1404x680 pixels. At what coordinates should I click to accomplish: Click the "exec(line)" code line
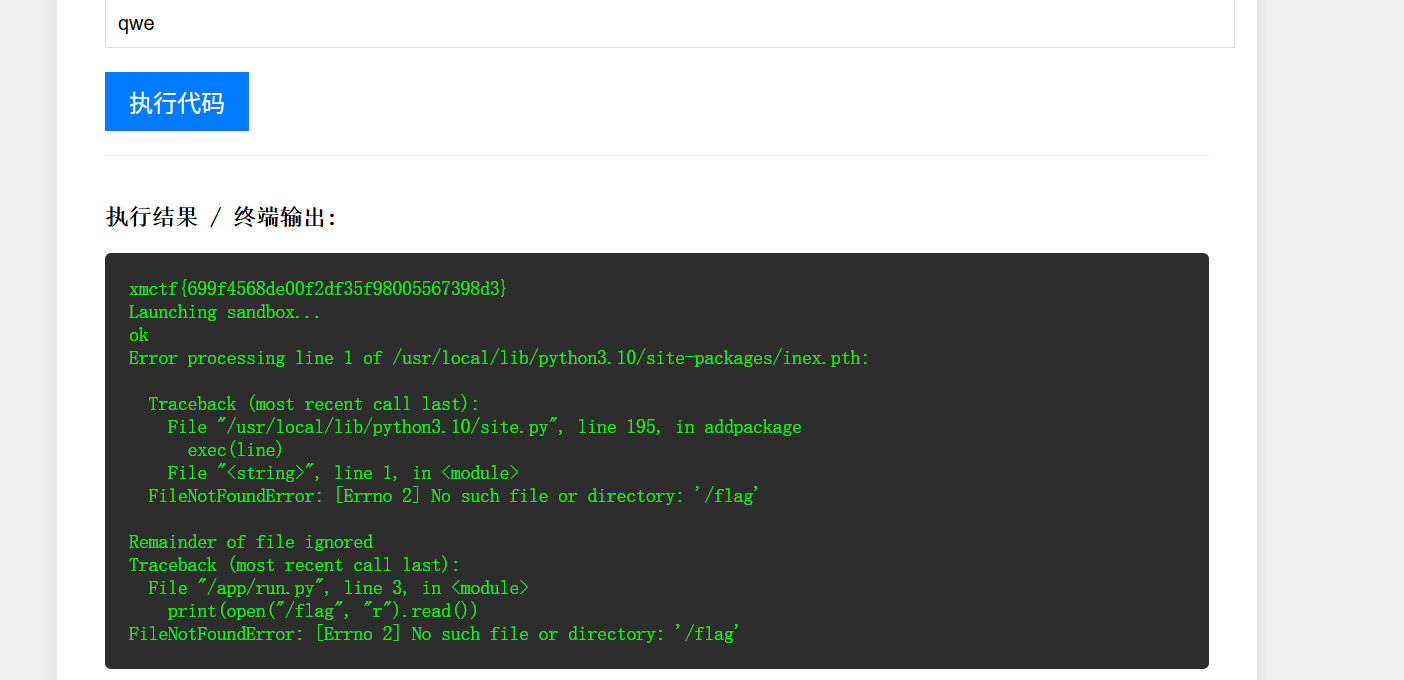[x=235, y=450]
